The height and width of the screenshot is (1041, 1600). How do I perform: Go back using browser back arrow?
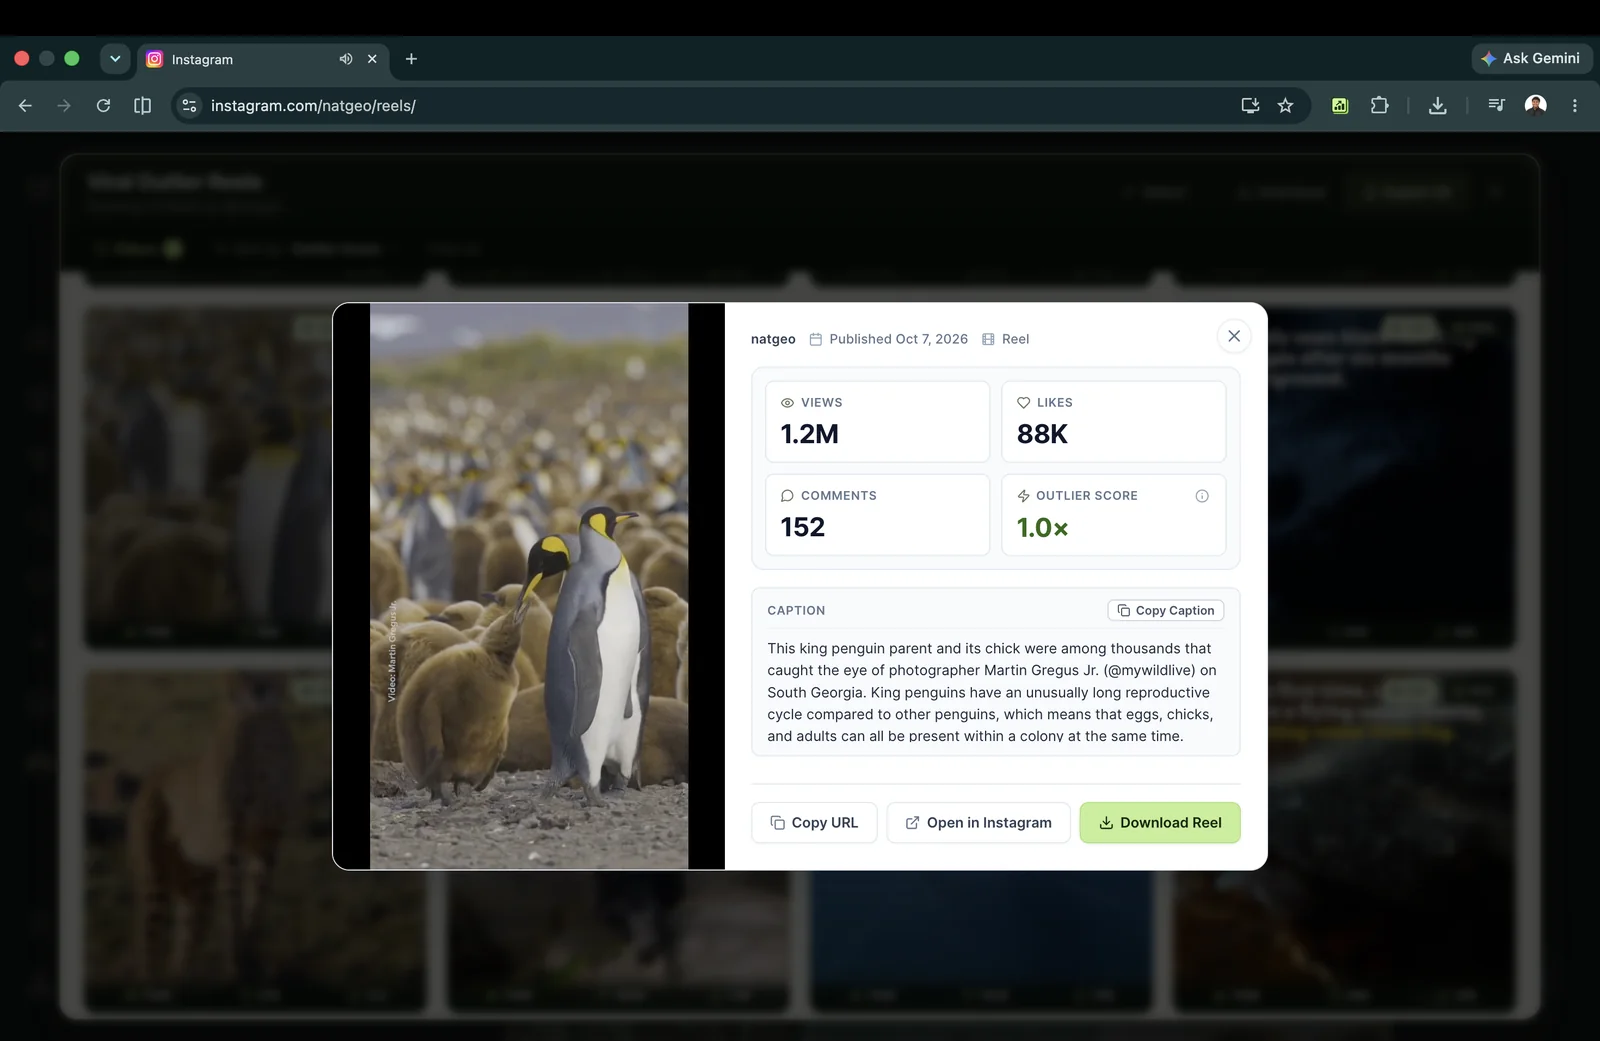(x=25, y=105)
